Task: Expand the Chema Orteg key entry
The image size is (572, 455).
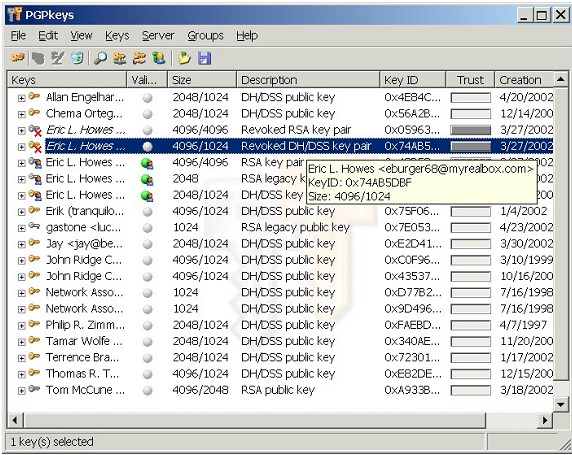Action: pos(22,114)
